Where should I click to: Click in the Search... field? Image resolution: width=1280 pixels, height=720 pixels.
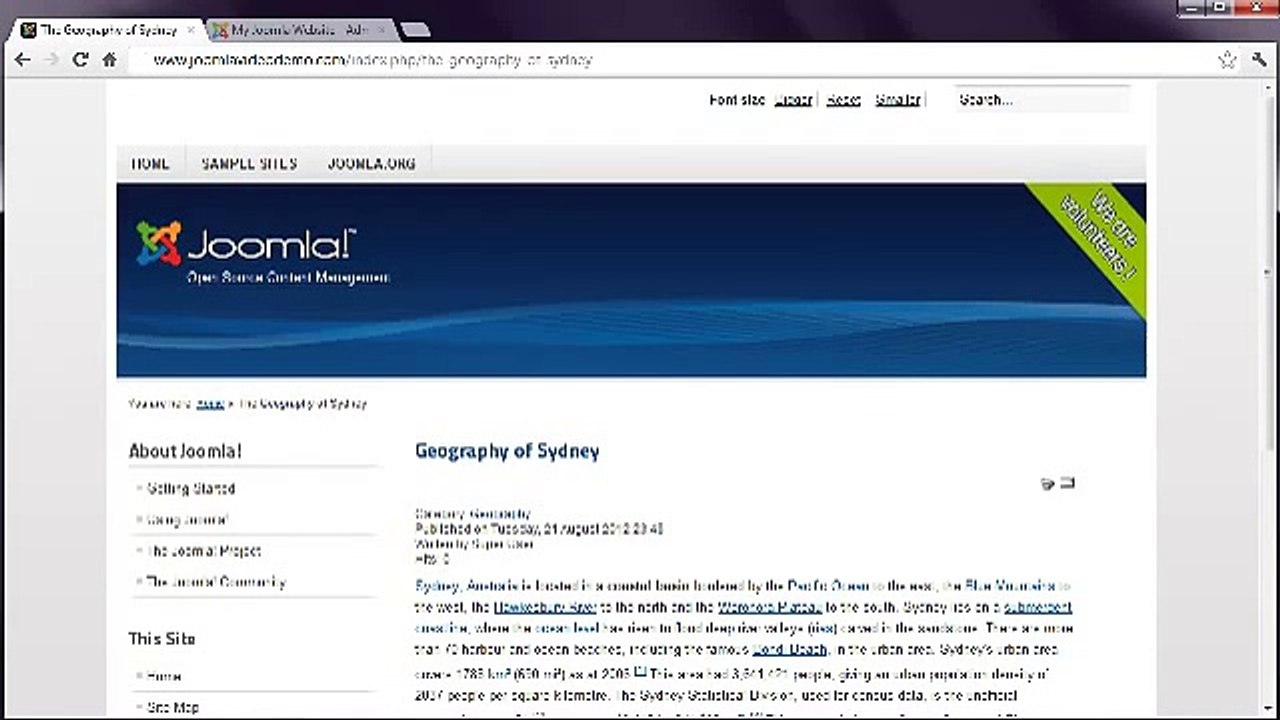(1041, 99)
